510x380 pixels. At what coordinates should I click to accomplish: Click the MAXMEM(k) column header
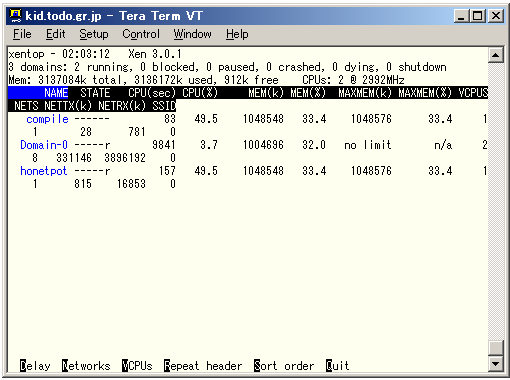click(365, 93)
